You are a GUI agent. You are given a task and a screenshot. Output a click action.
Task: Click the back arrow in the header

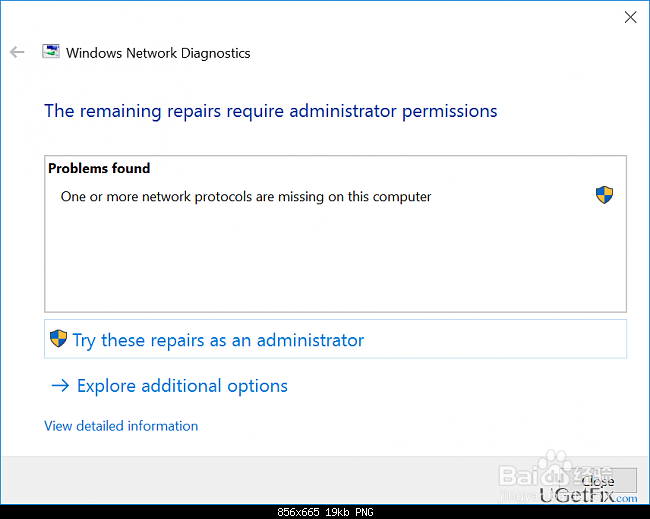(x=17, y=52)
